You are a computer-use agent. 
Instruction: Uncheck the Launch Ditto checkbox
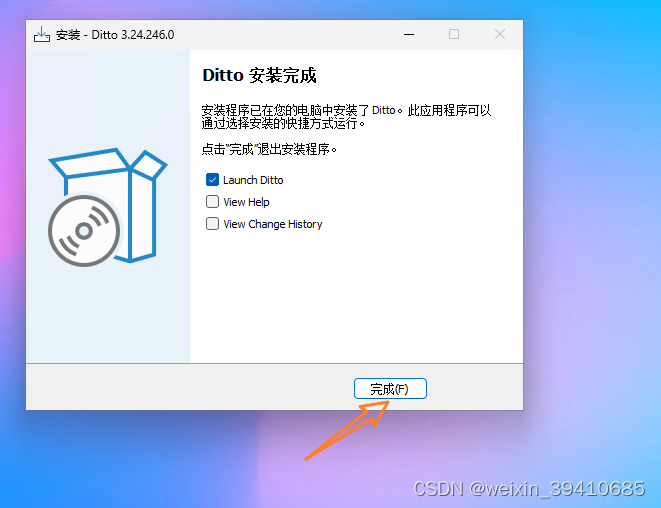click(212, 180)
